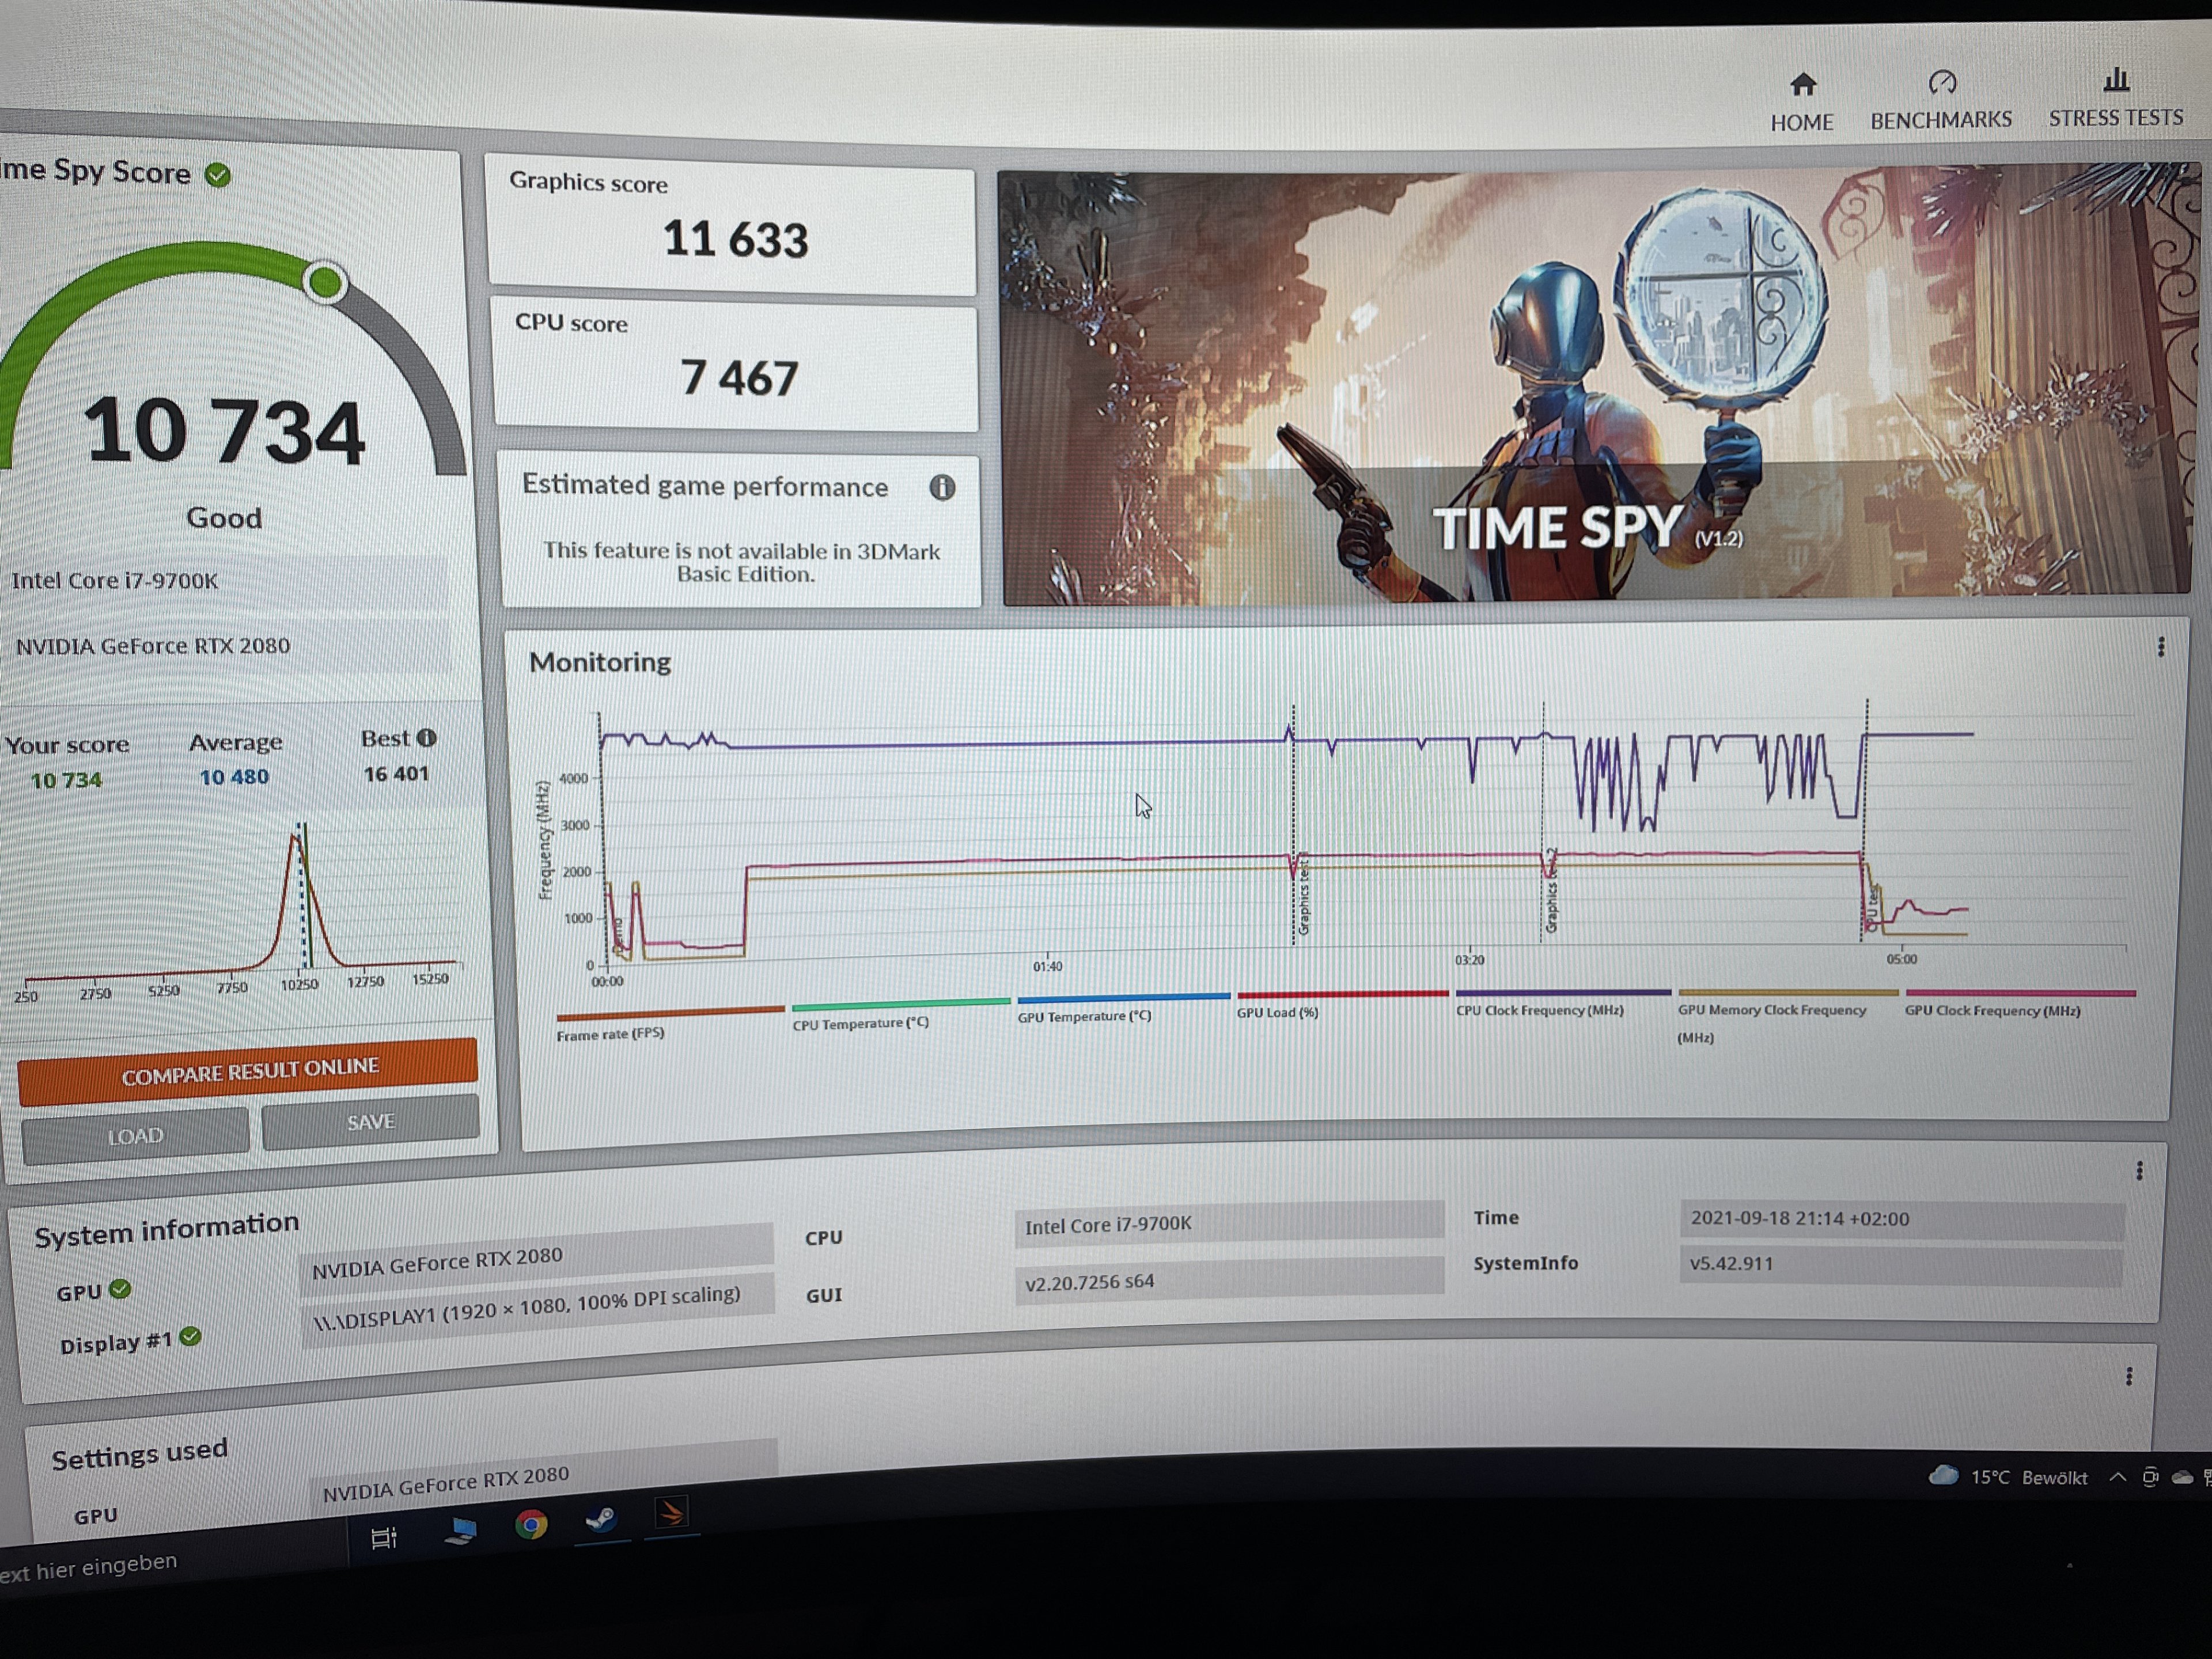Screen dimensions: 2212x1659
Task: Open the Stress Tests bar-chart icon
Action: click(2116, 79)
